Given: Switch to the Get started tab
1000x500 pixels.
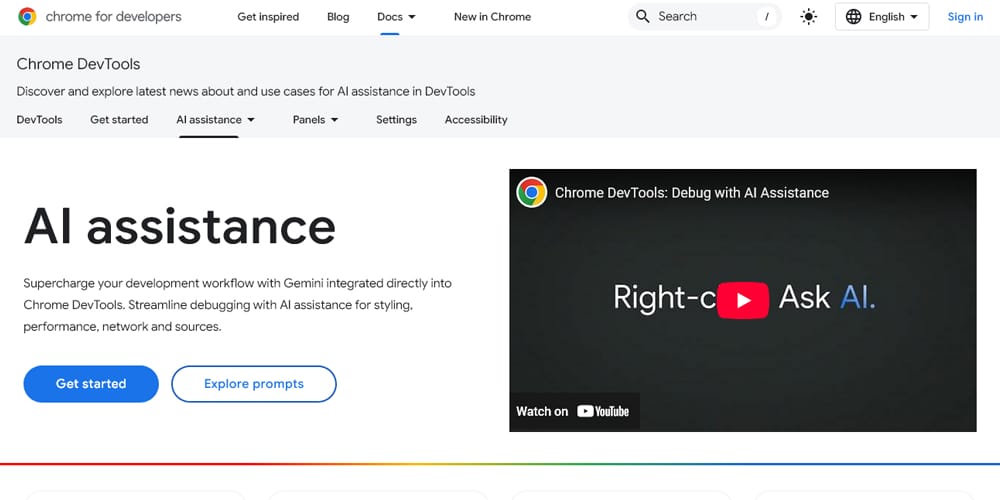Looking at the screenshot, I should click(119, 119).
